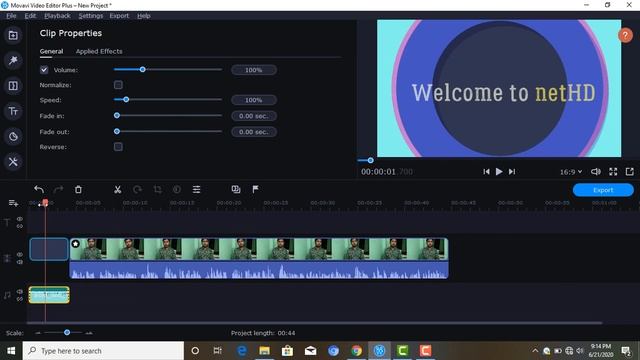Click the Volume slider handle

click(x=142, y=69)
